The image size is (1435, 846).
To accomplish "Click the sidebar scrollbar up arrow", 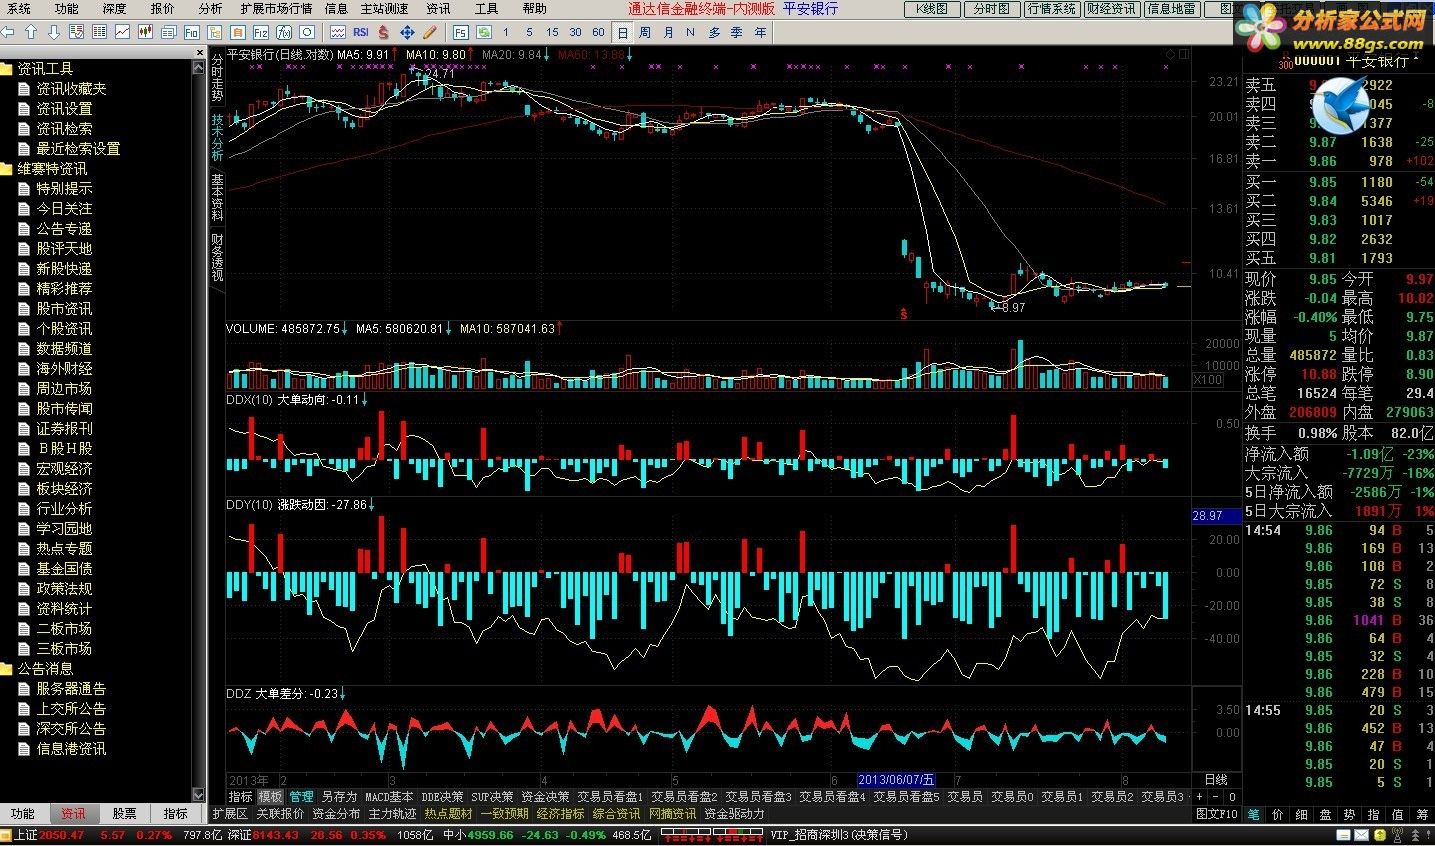I will (198, 67).
